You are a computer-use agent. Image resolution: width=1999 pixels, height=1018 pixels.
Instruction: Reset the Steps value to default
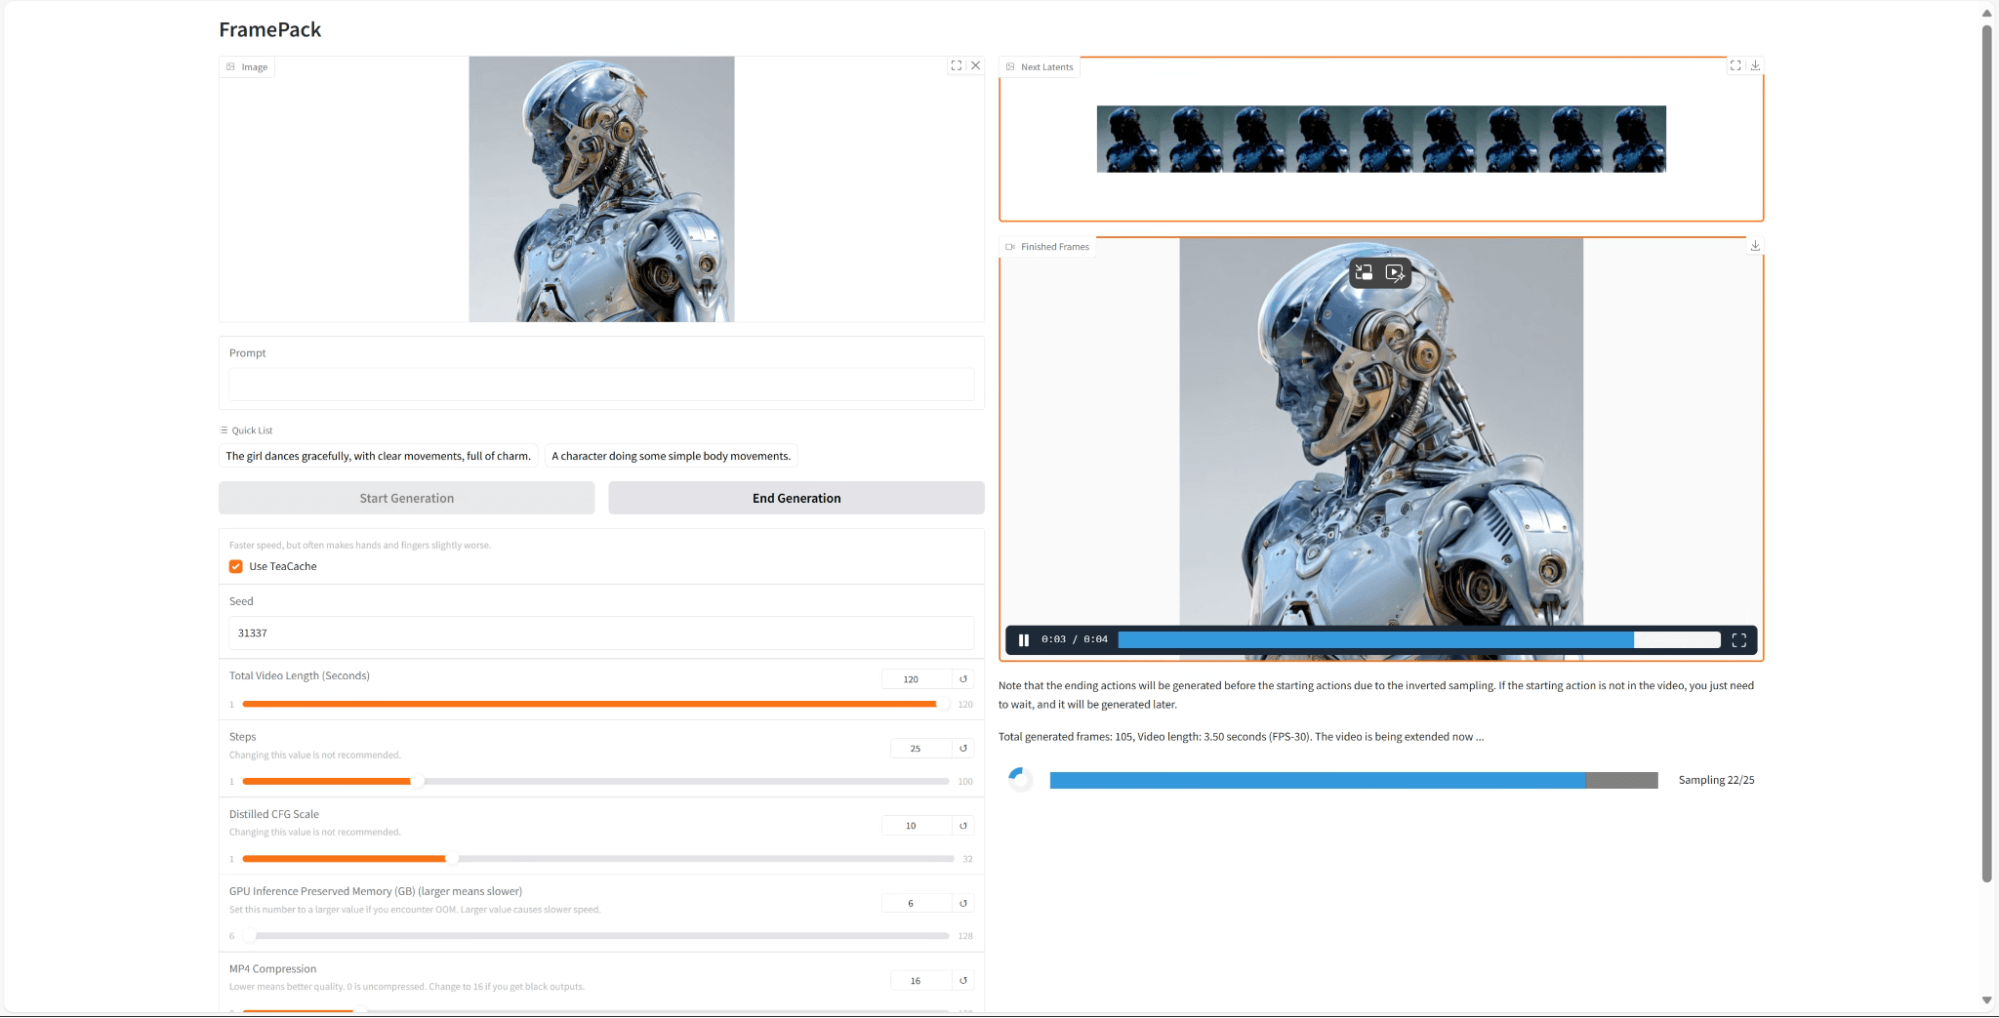tap(963, 748)
